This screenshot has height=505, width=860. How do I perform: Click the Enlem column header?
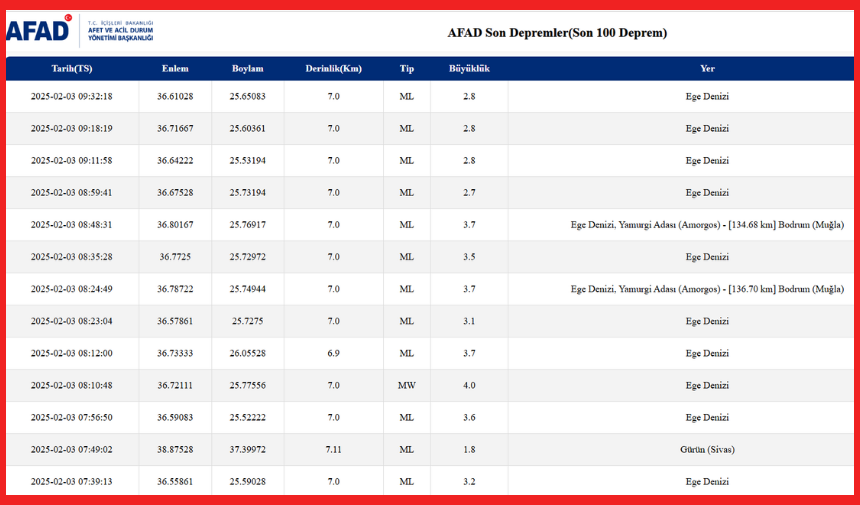pyautogui.click(x=175, y=69)
